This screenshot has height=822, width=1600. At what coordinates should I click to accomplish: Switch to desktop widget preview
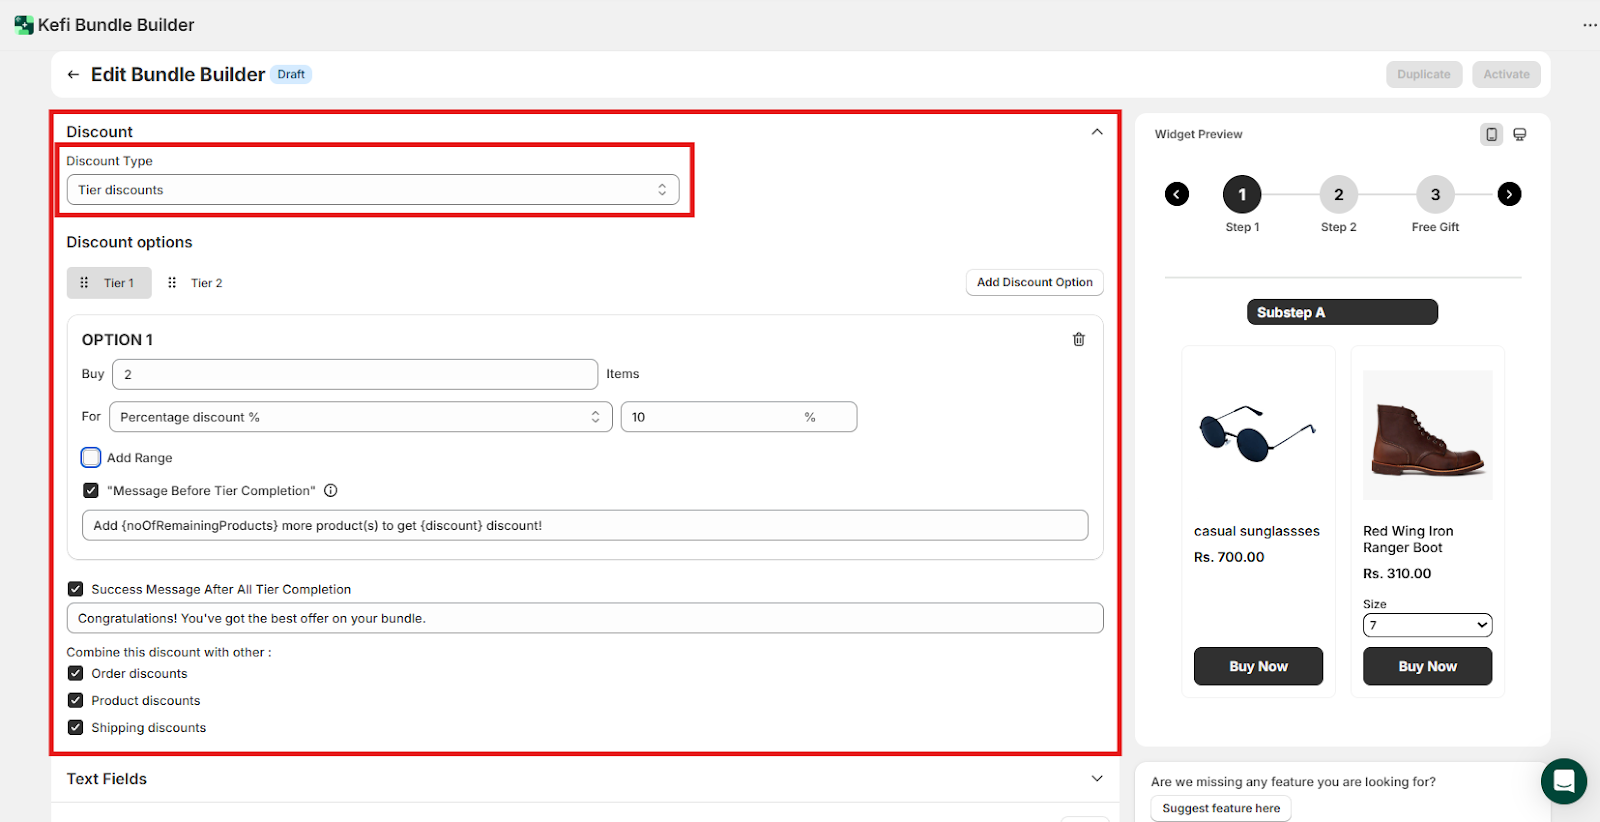(x=1519, y=134)
